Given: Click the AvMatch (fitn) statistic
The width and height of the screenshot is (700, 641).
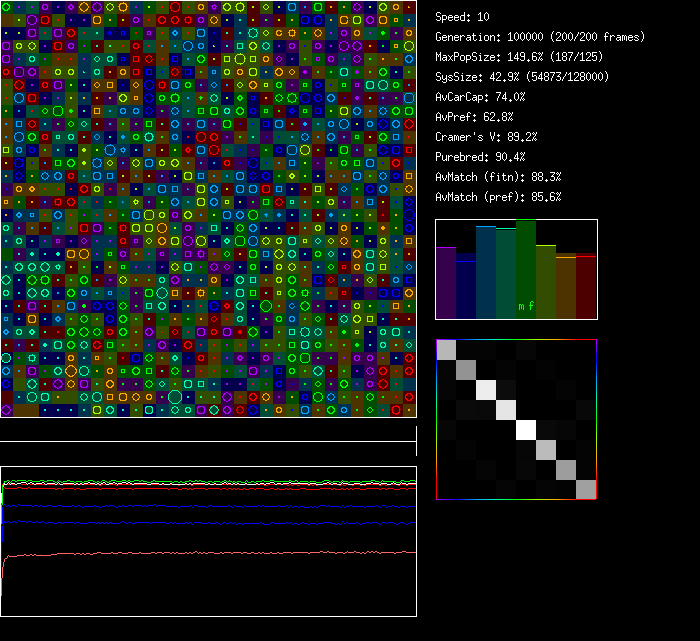Looking at the screenshot, I should pos(499,177).
